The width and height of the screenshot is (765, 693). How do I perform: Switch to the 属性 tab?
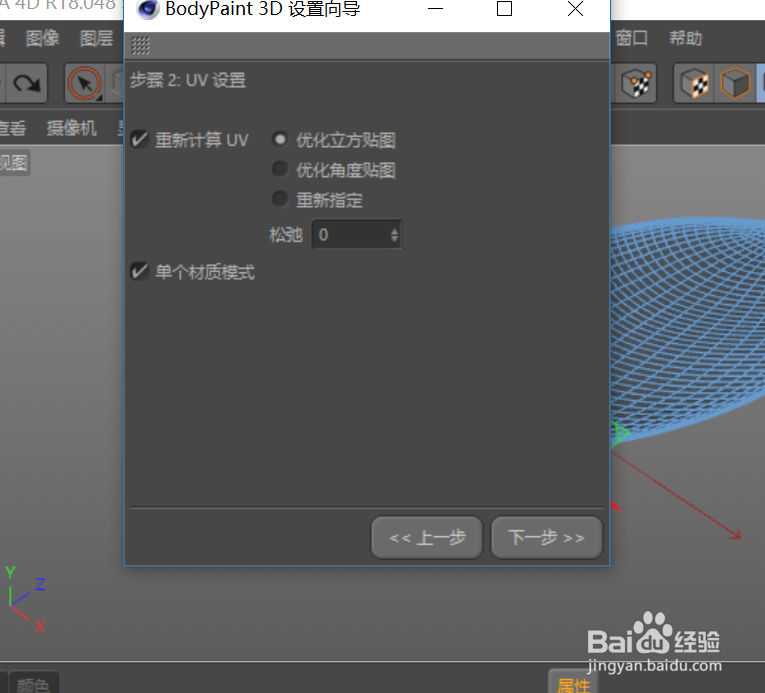[x=574, y=684]
